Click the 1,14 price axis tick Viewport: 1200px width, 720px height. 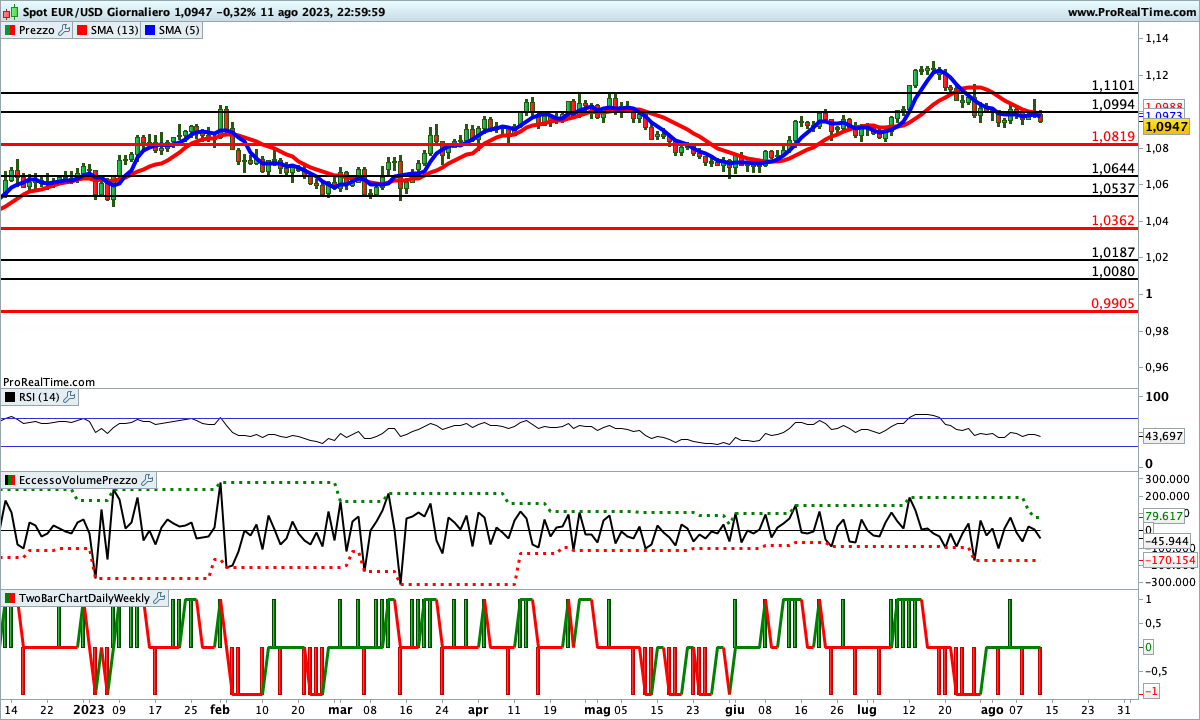click(x=1157, y=38)
